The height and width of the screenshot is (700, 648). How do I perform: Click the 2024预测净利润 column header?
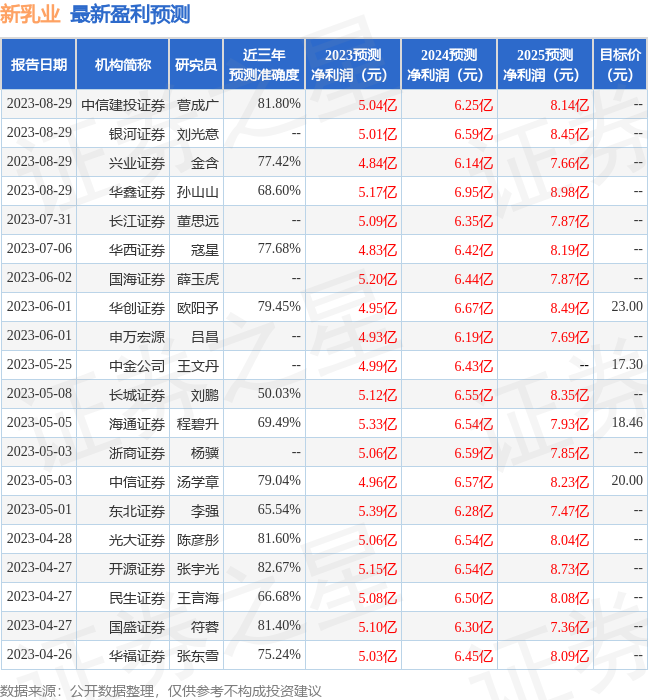pos(449,64)
